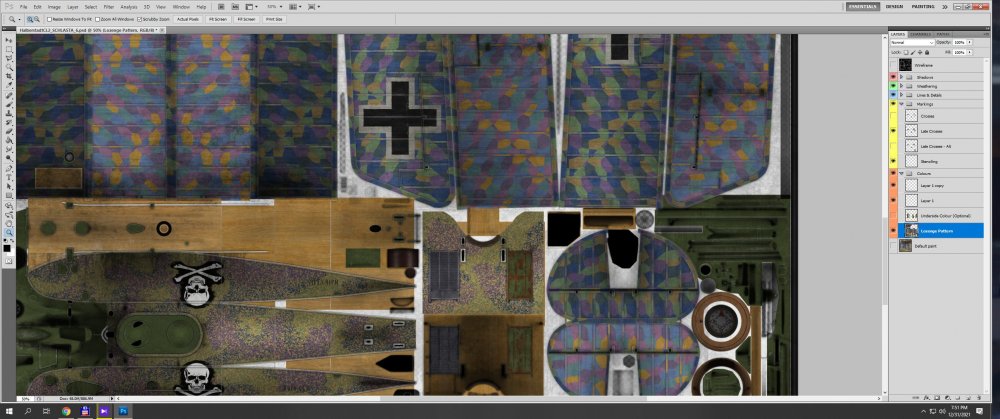Image resolution: width=1000 pixels, height=419 pixels.
Task: Select the Hand tool
Action: [x=9, y=224]
